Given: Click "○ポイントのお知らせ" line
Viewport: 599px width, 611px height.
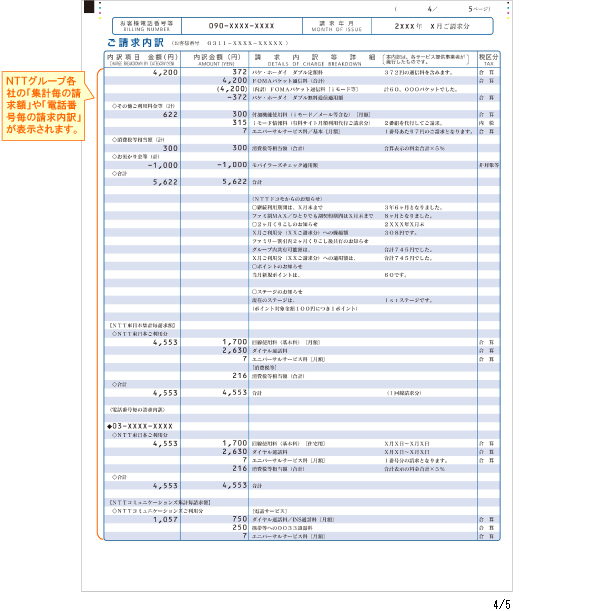Looking at the screenshot, I should click(277, 267).
